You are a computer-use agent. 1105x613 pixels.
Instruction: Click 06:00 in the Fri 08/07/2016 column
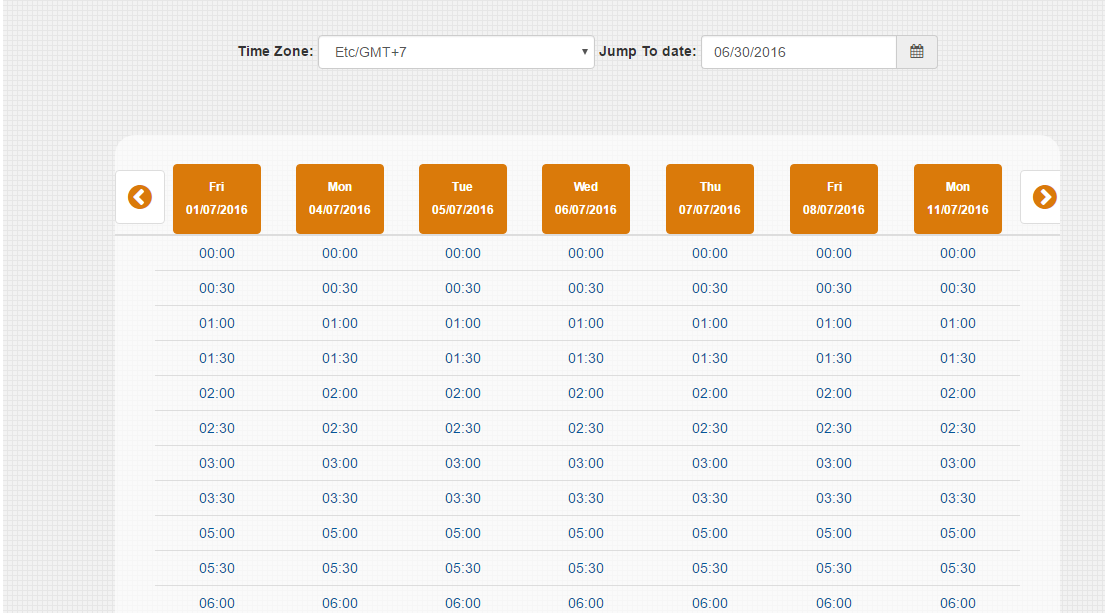pos(834,603)
